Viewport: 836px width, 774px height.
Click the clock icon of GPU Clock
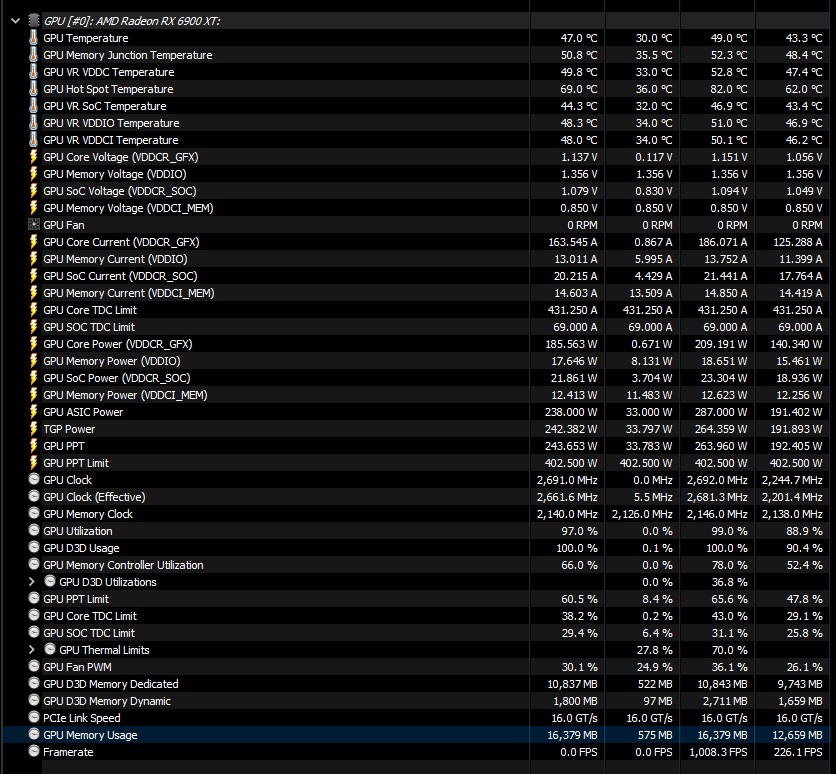pyautogui.click(x=34, y=479)
